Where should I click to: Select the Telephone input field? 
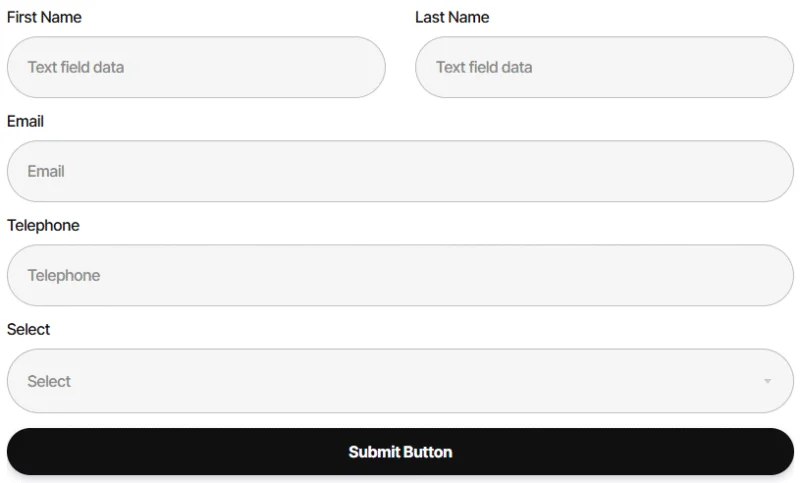coord(400,275)
